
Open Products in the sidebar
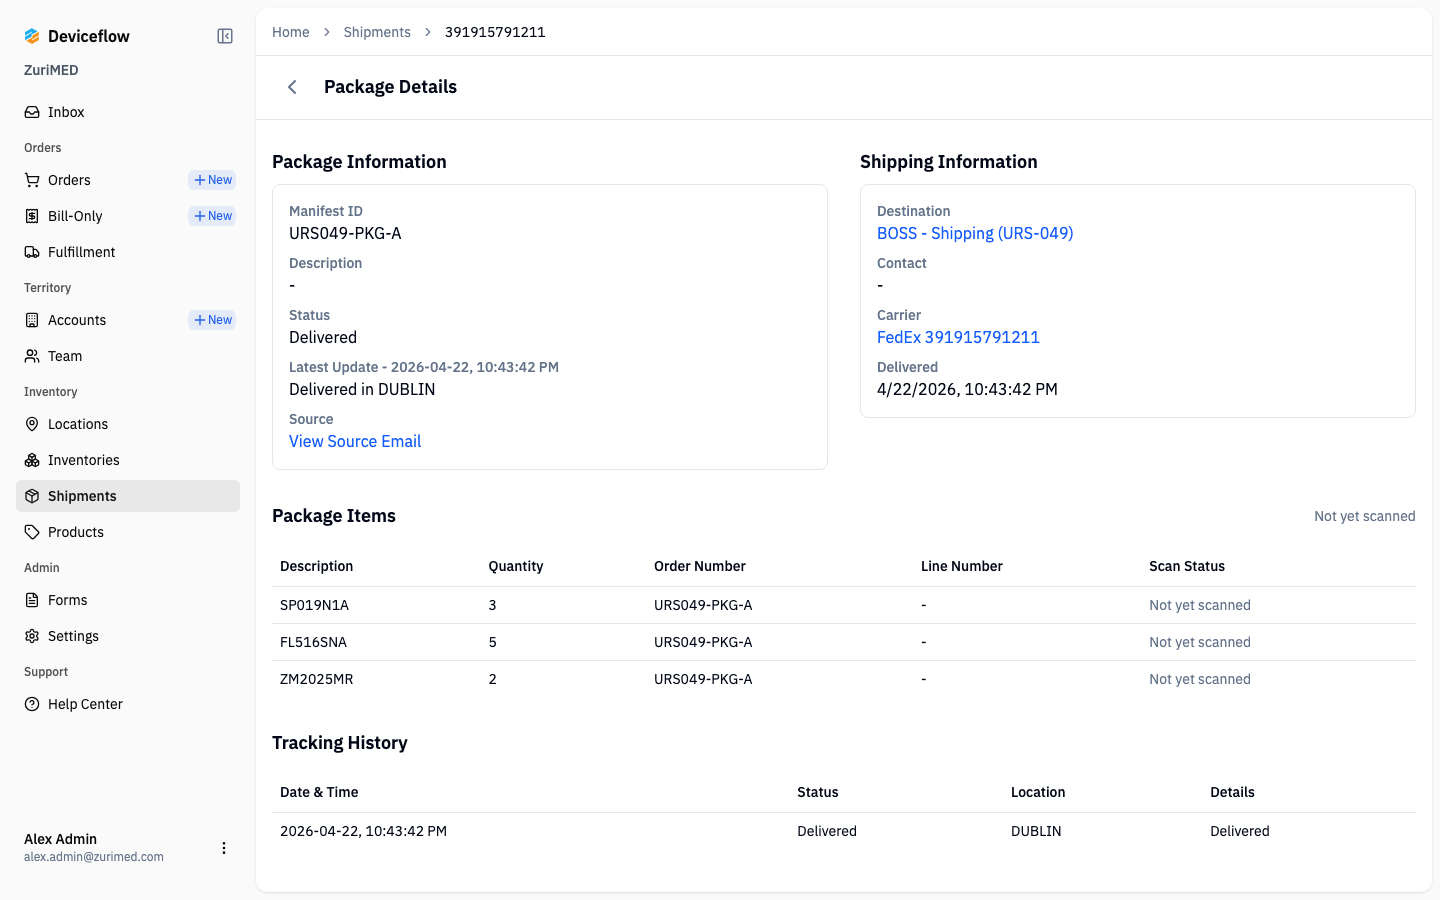pyautogui.click(x=128, y=532)
